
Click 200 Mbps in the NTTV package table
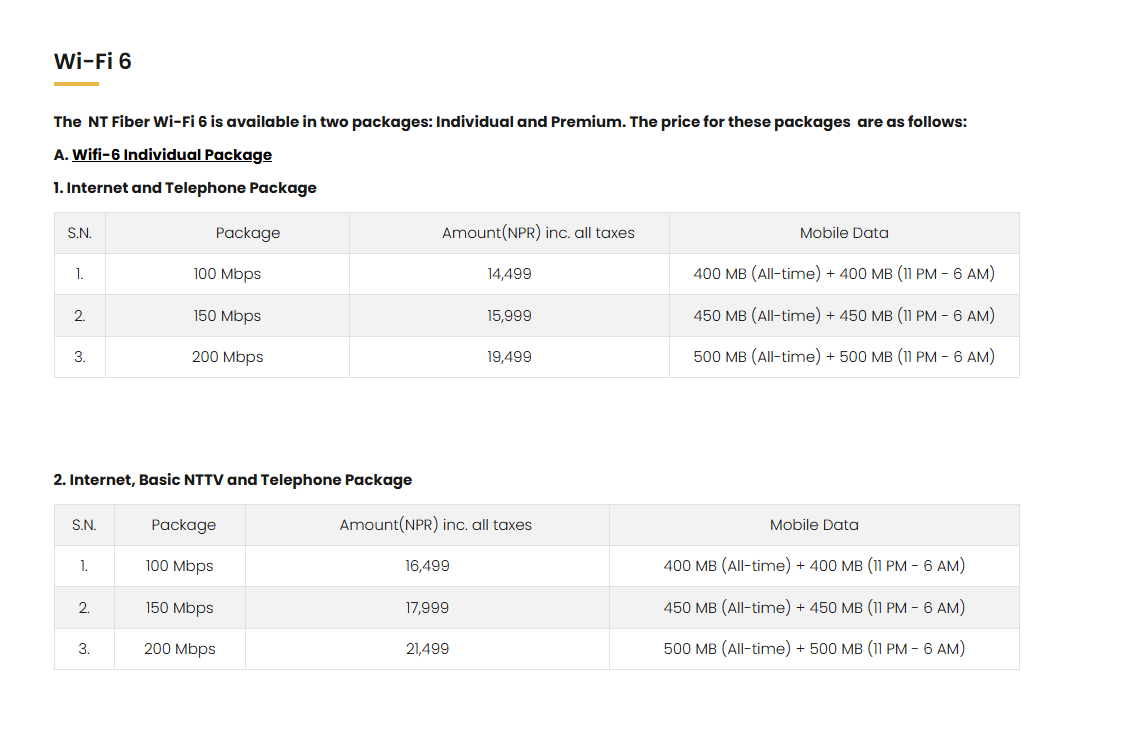coord(179,649)
